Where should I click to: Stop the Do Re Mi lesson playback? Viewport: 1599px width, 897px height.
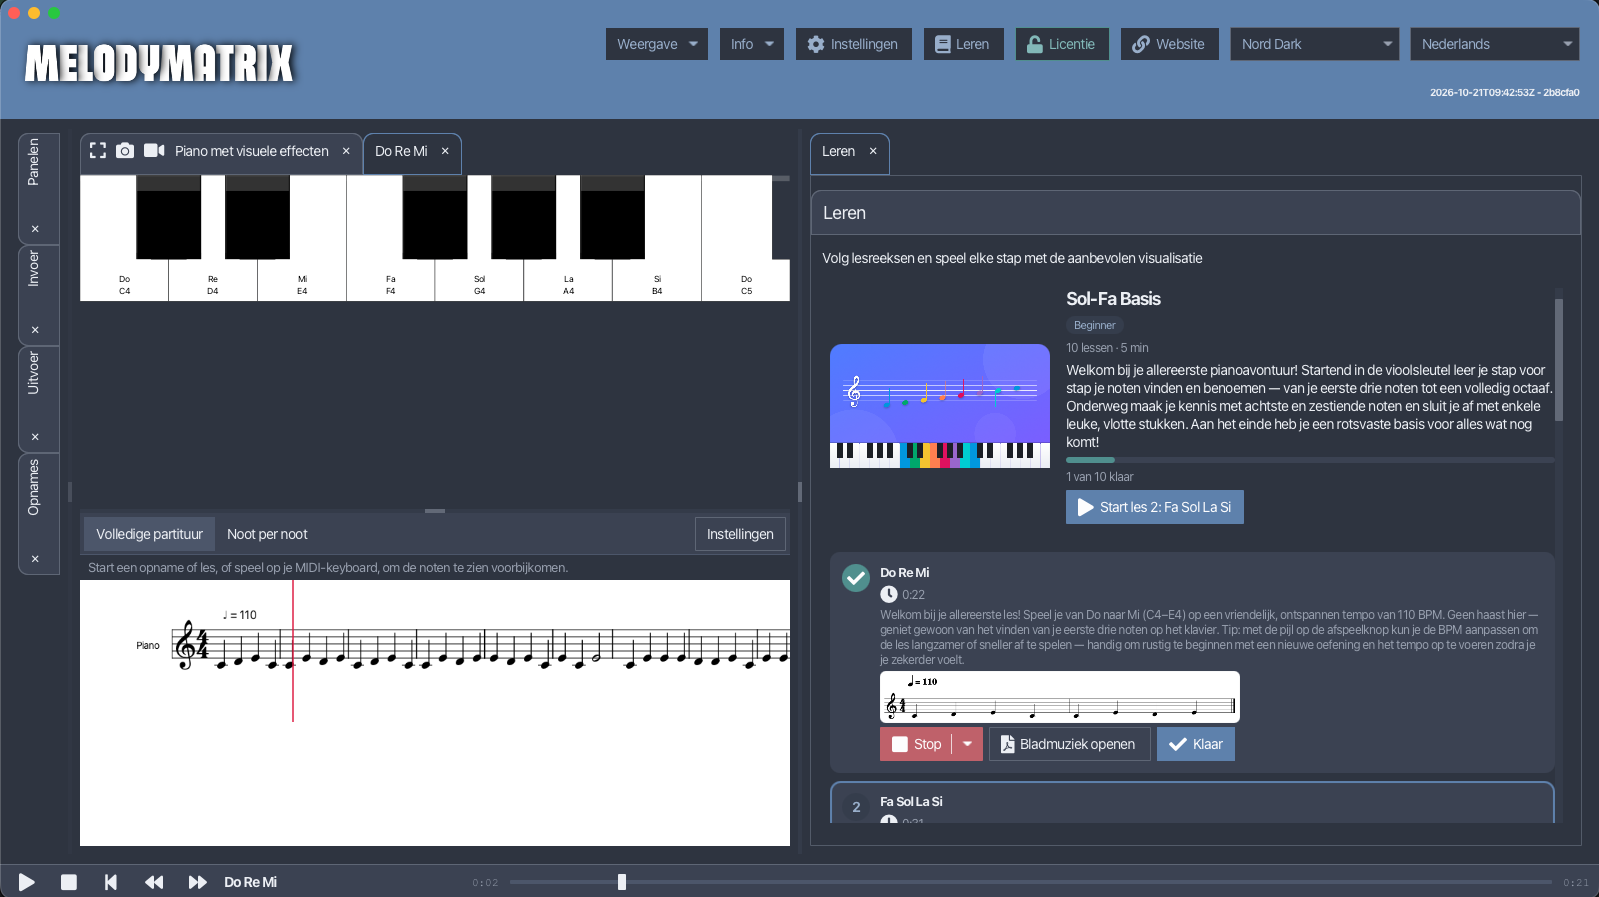coord(916,744)
